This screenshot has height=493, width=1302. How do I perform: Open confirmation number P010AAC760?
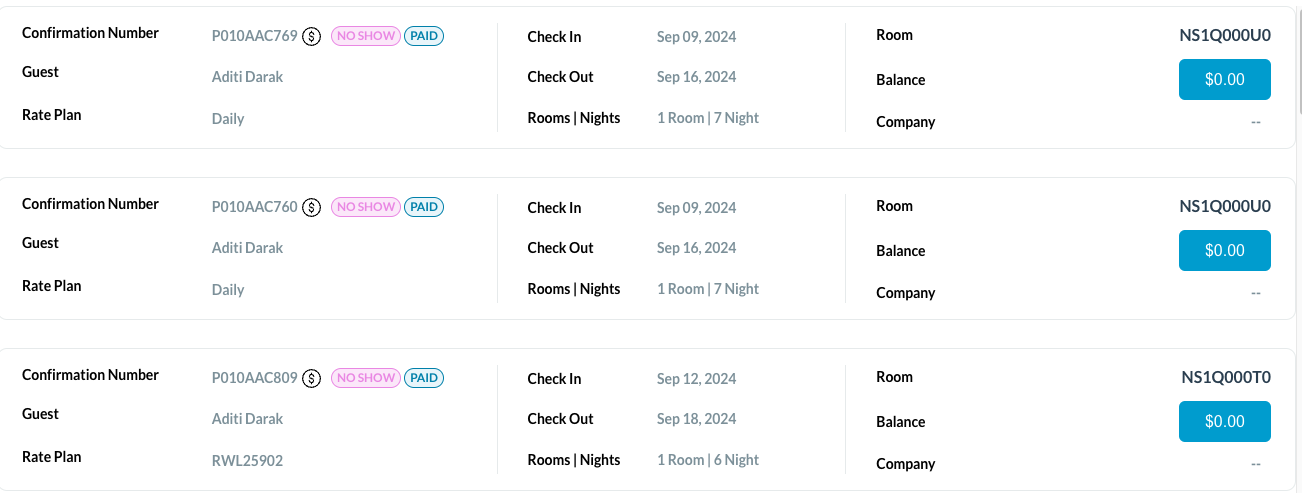tap(254, 208)
